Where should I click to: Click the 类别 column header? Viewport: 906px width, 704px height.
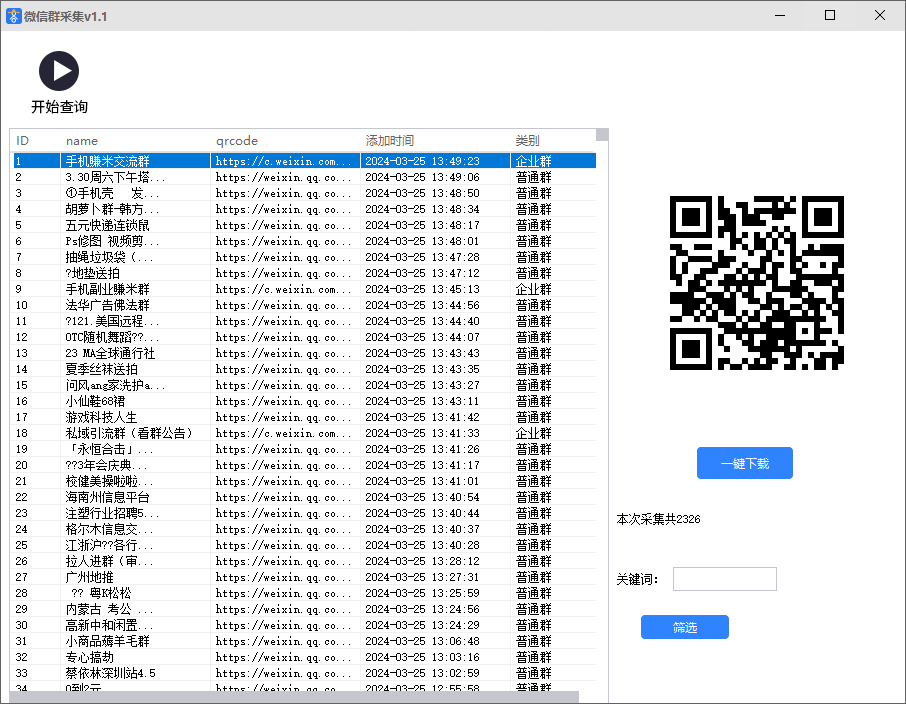click(527, 141)
